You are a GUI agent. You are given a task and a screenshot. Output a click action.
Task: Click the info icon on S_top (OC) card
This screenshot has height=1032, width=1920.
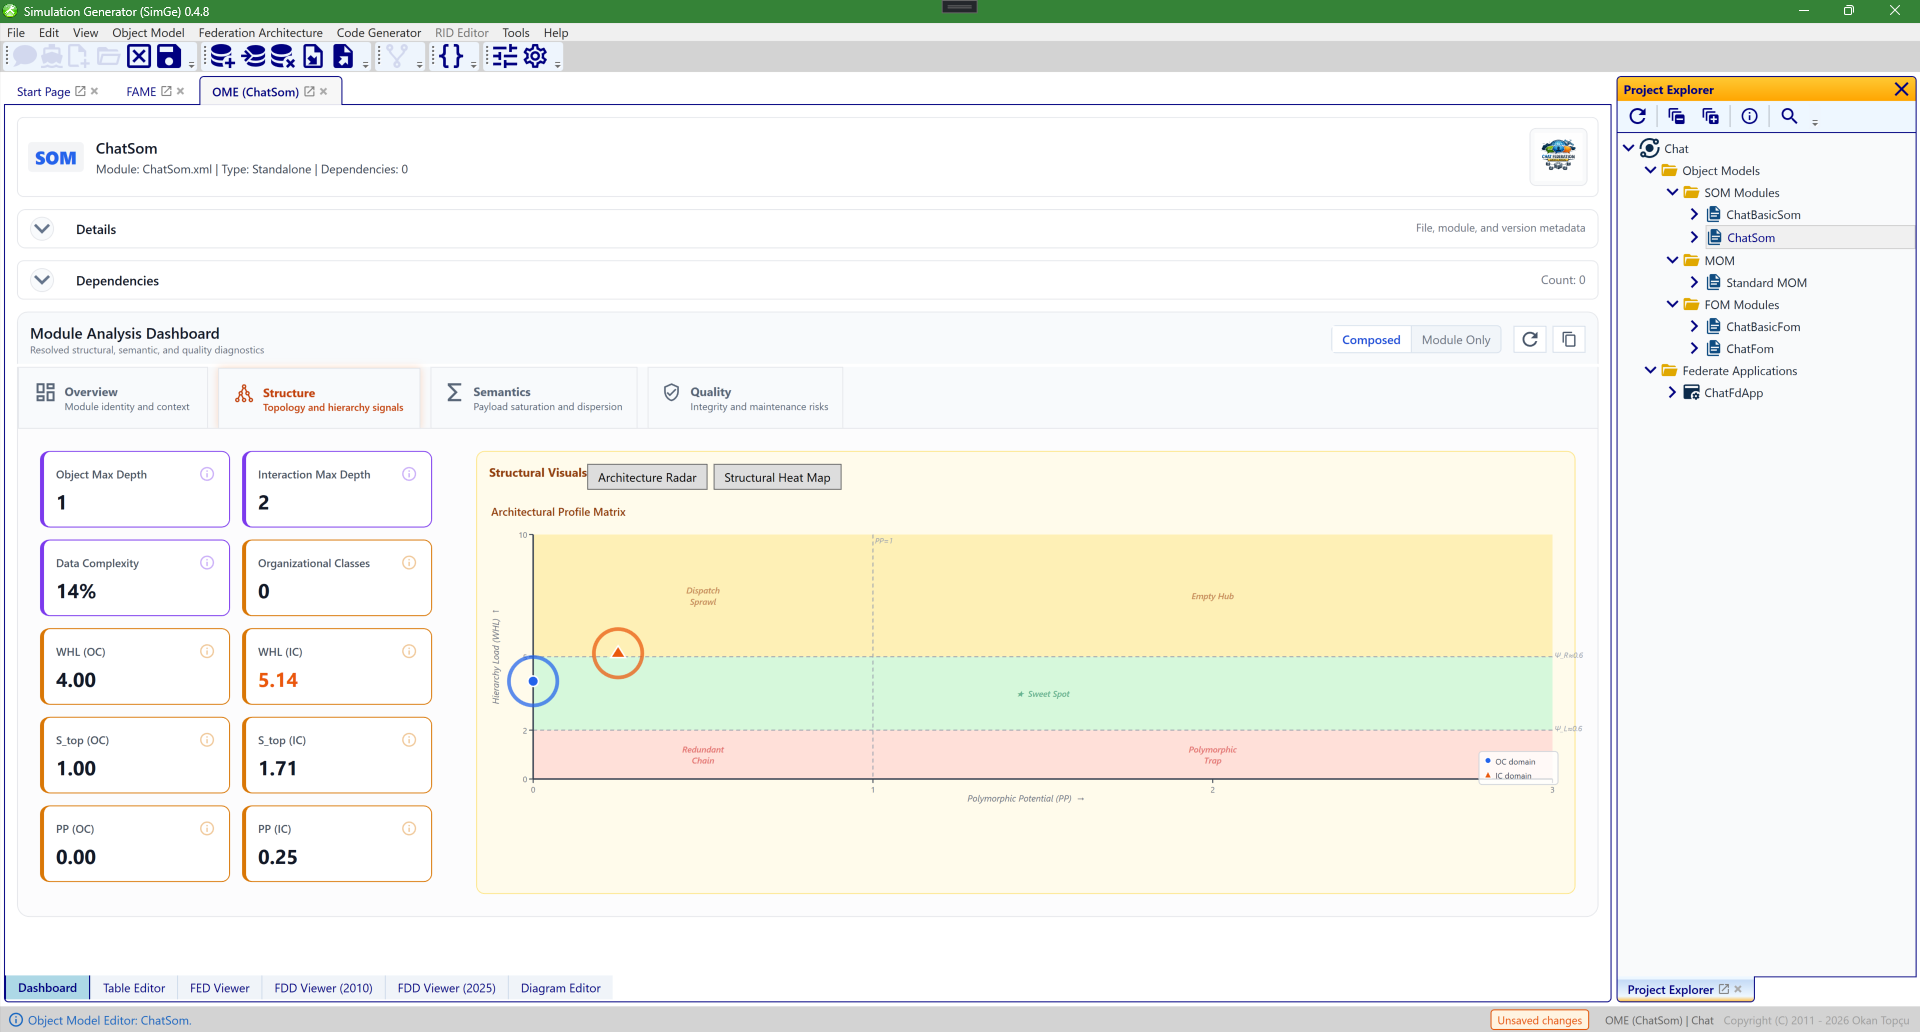click(207, 740)
